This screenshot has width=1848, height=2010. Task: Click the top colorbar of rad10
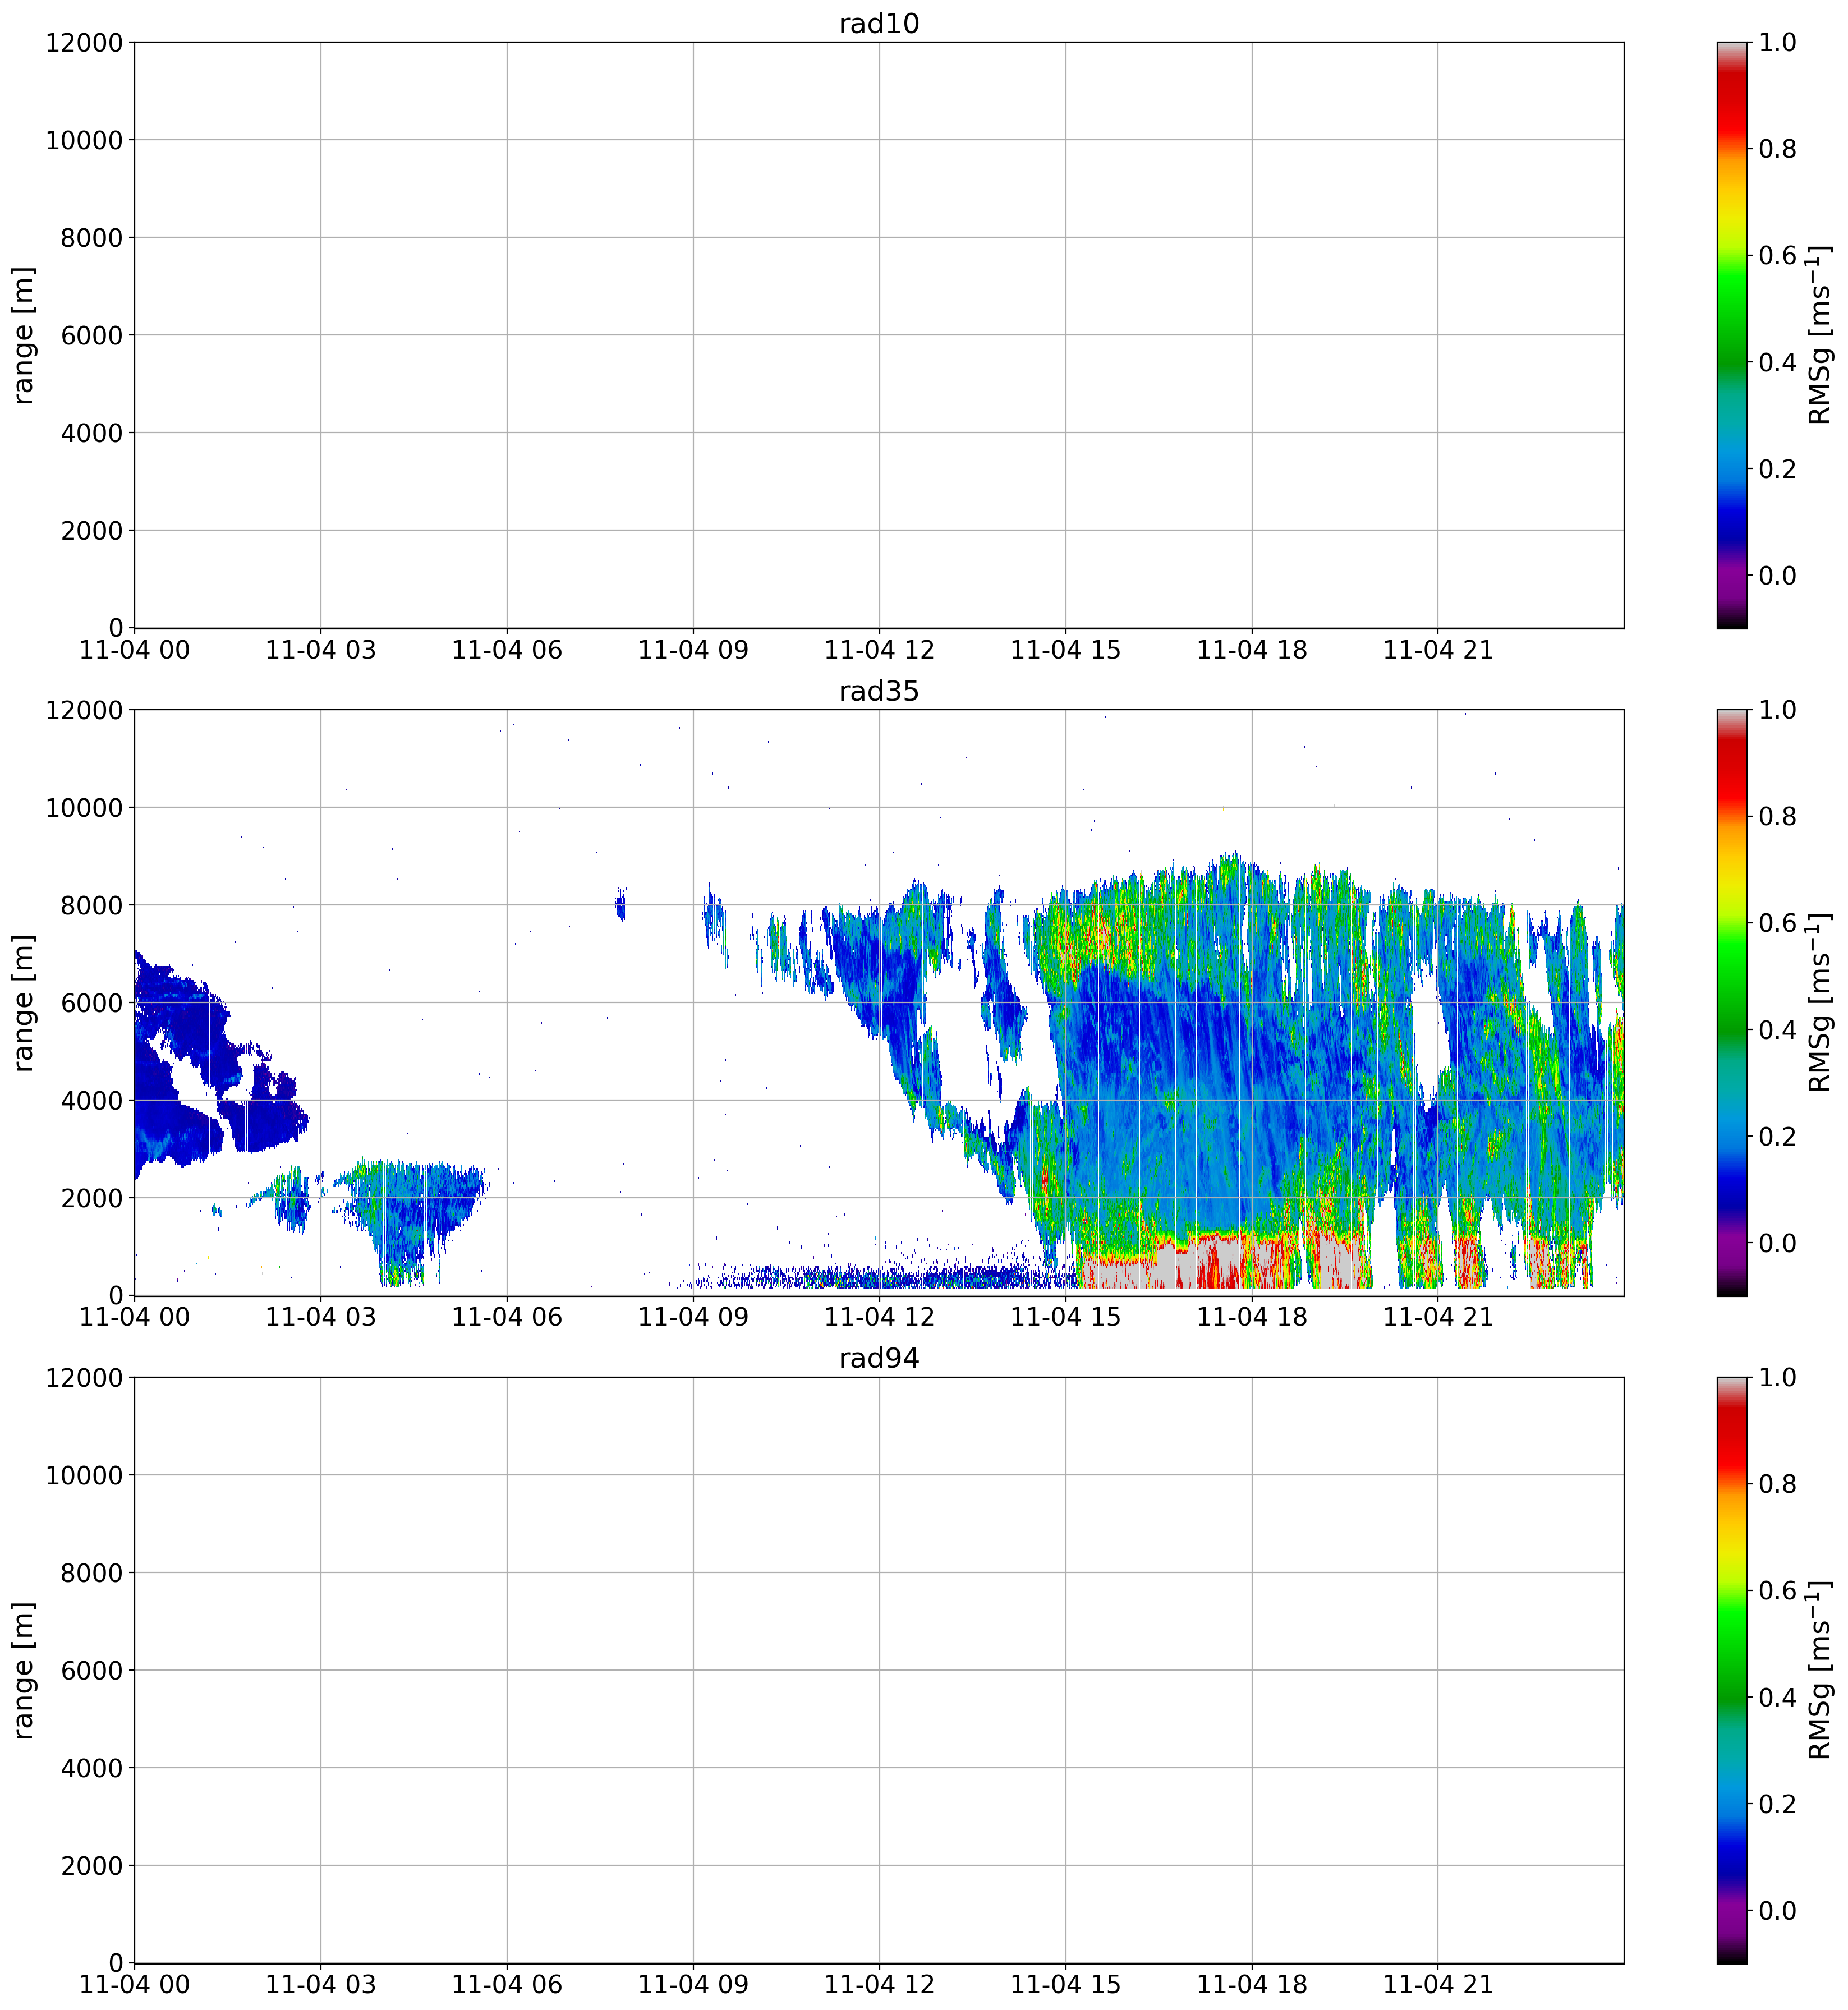click(1732, 335)
